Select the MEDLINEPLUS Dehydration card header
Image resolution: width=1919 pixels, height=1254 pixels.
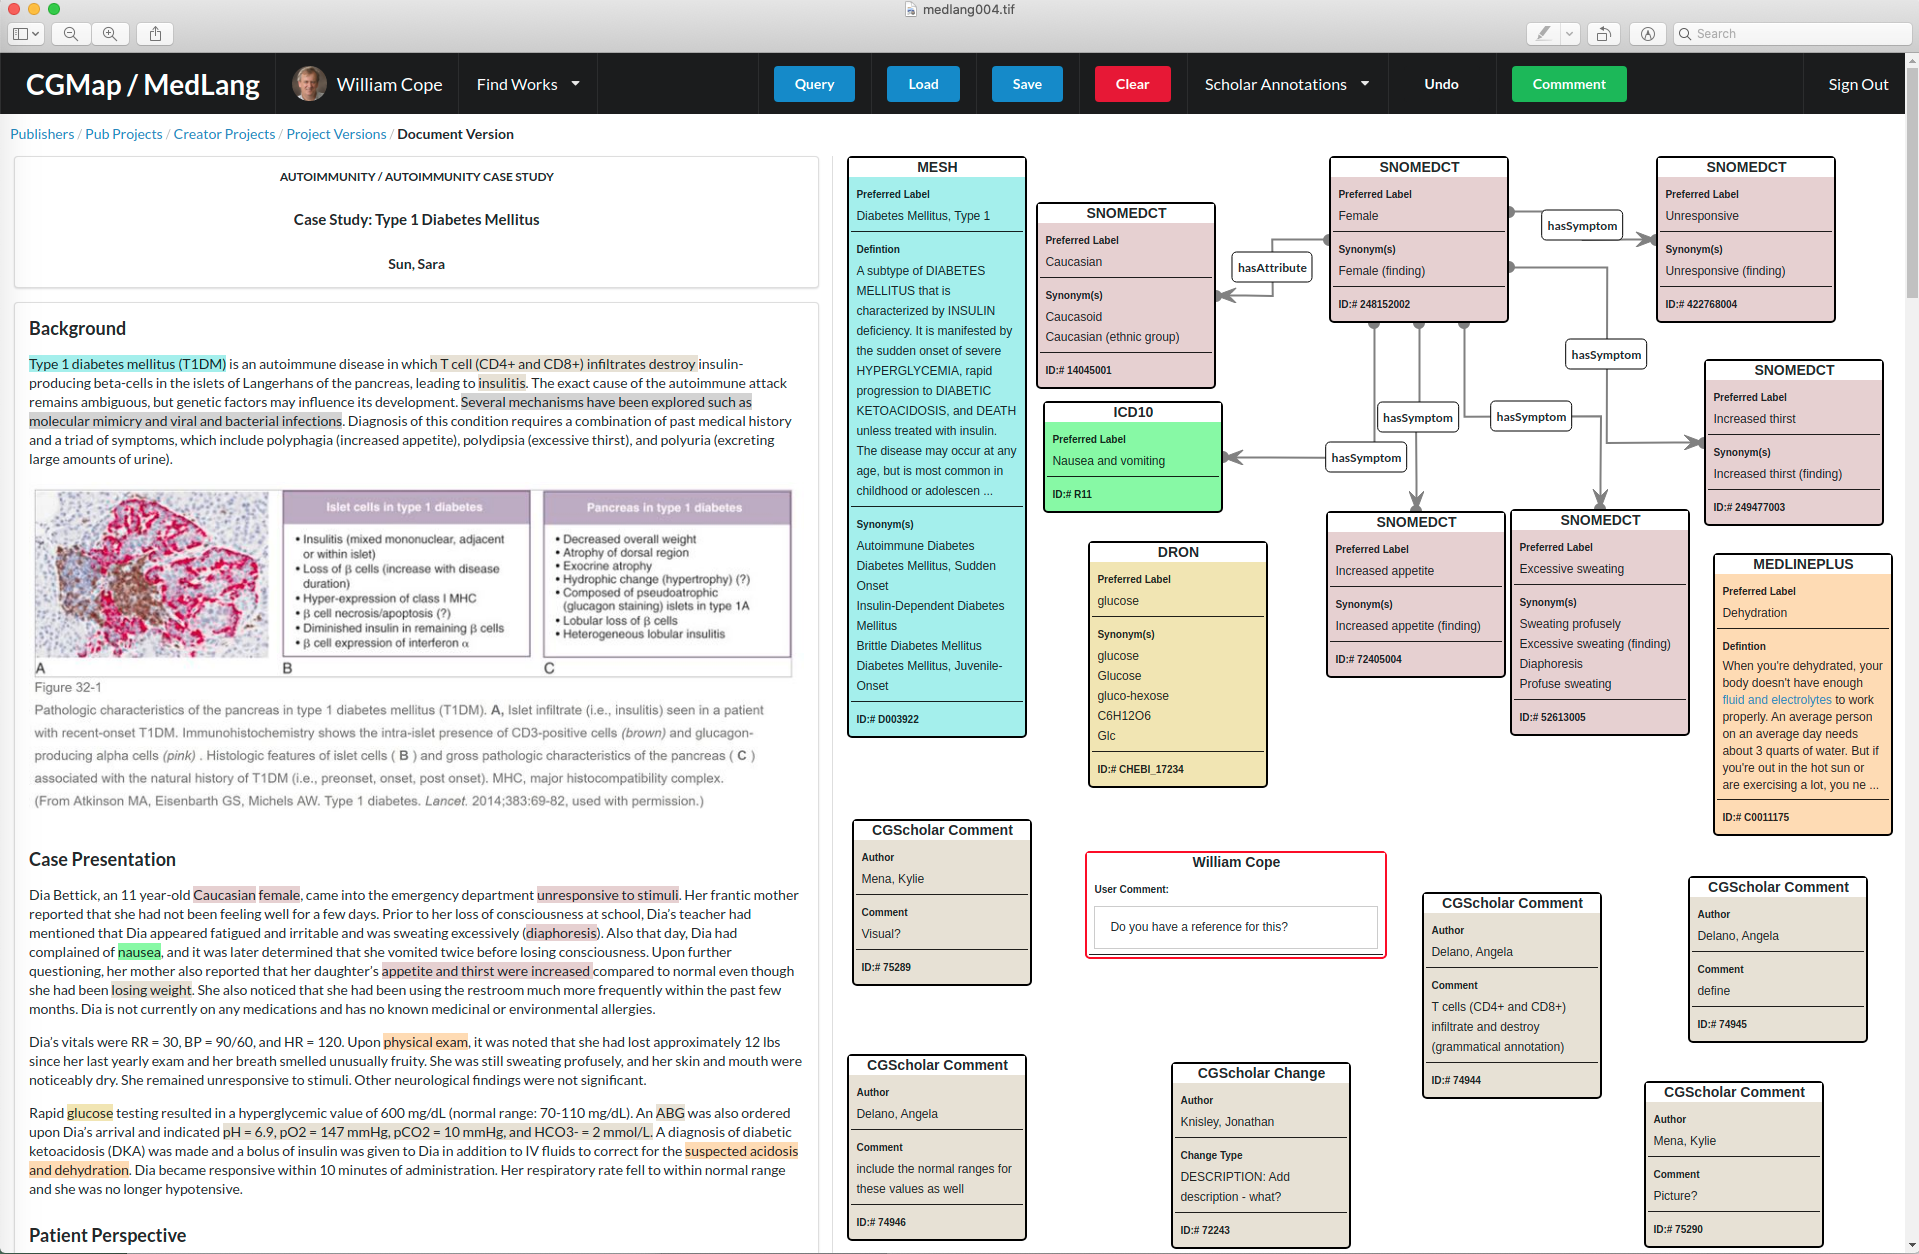pyautogui.click(x=1803, y=564)
